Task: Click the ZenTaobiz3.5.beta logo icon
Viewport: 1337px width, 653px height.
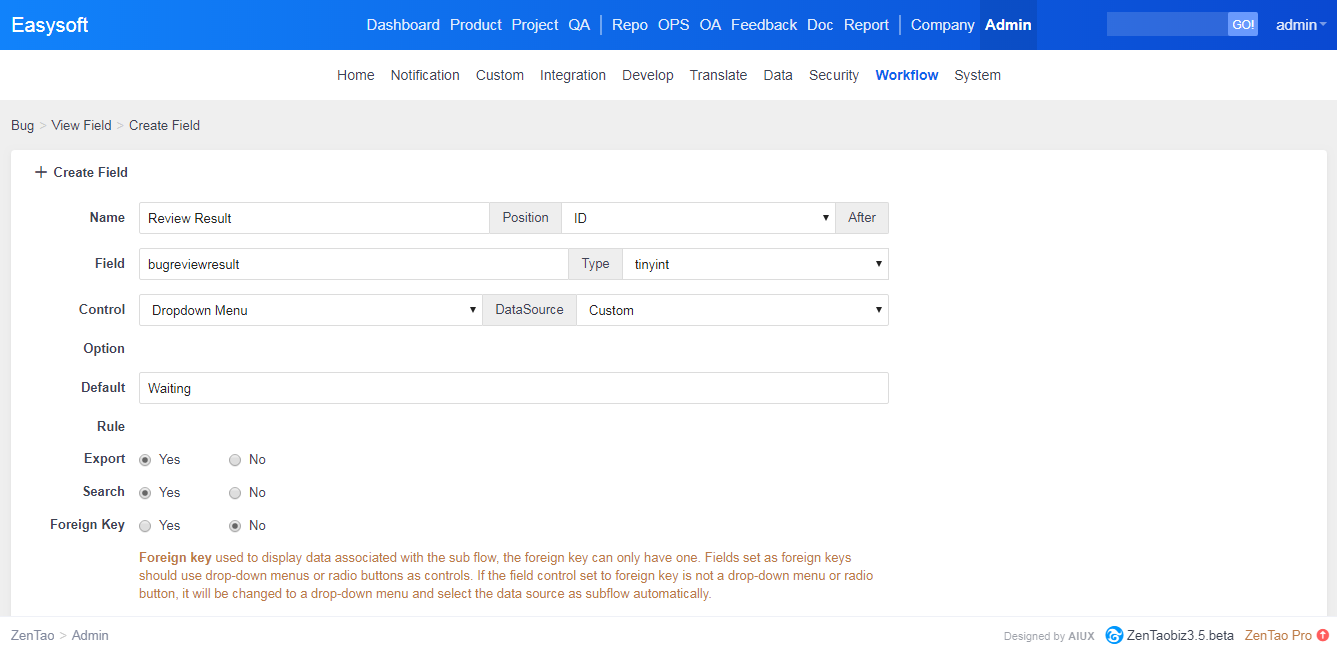Action: pyautogui.click(x=1114, y=635)
